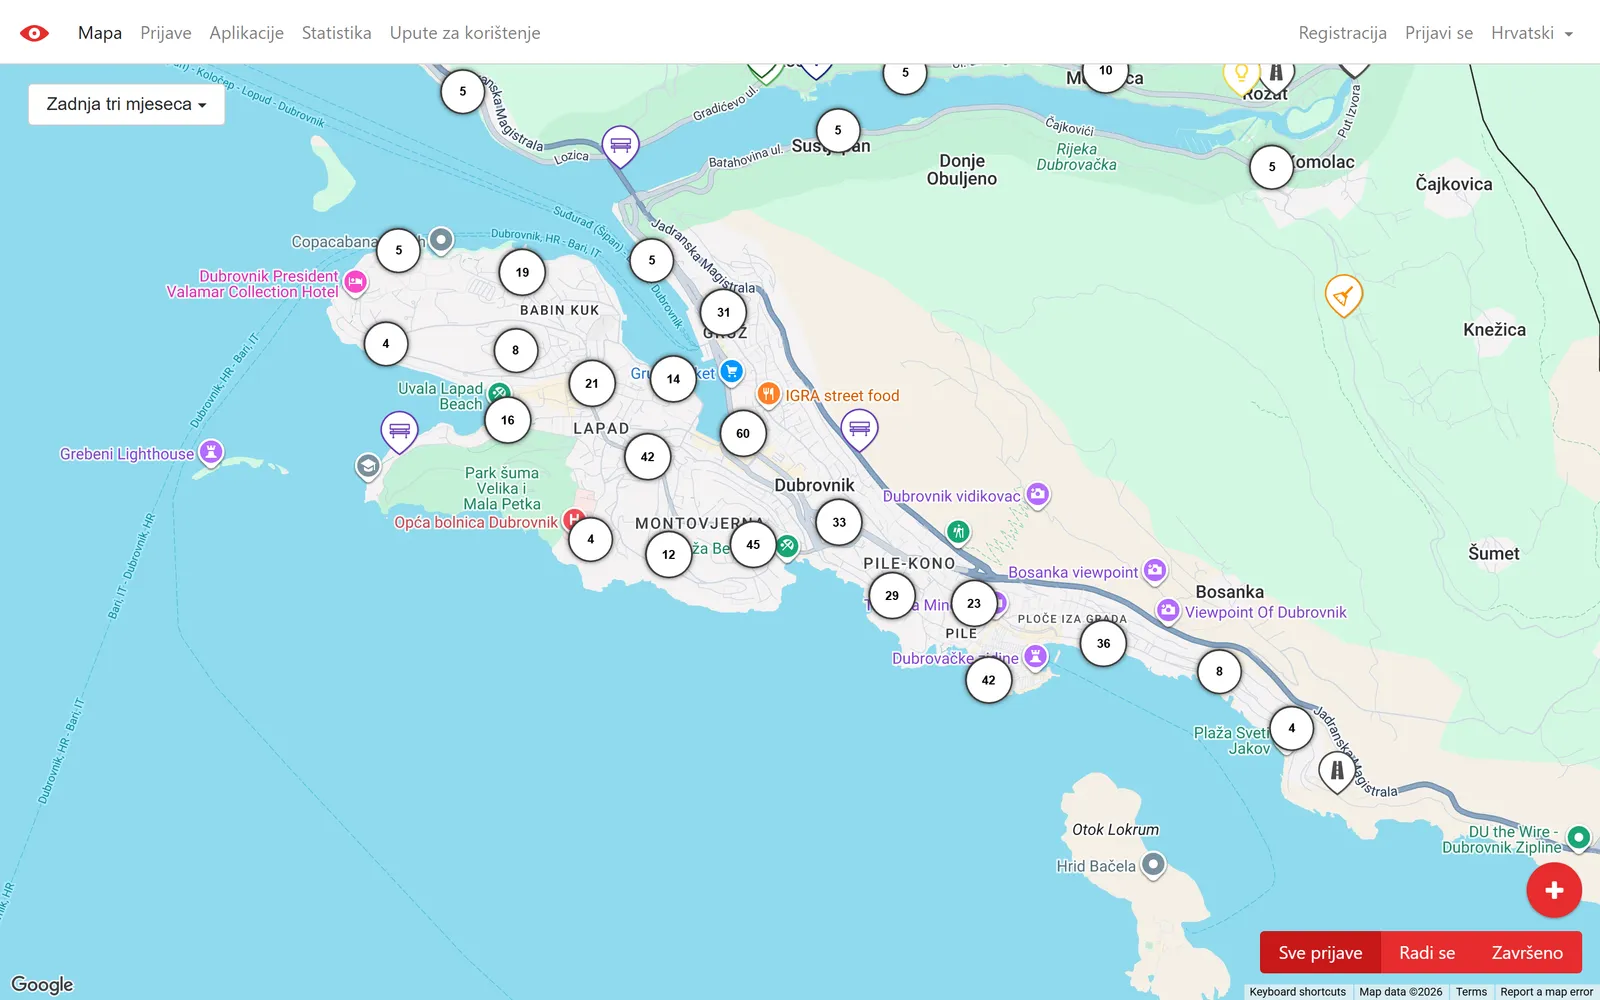The width and height of the screenshot is (1600, 1000).
Task: Open the cluster marker showing 36
Action: (x=1103, y=643)
